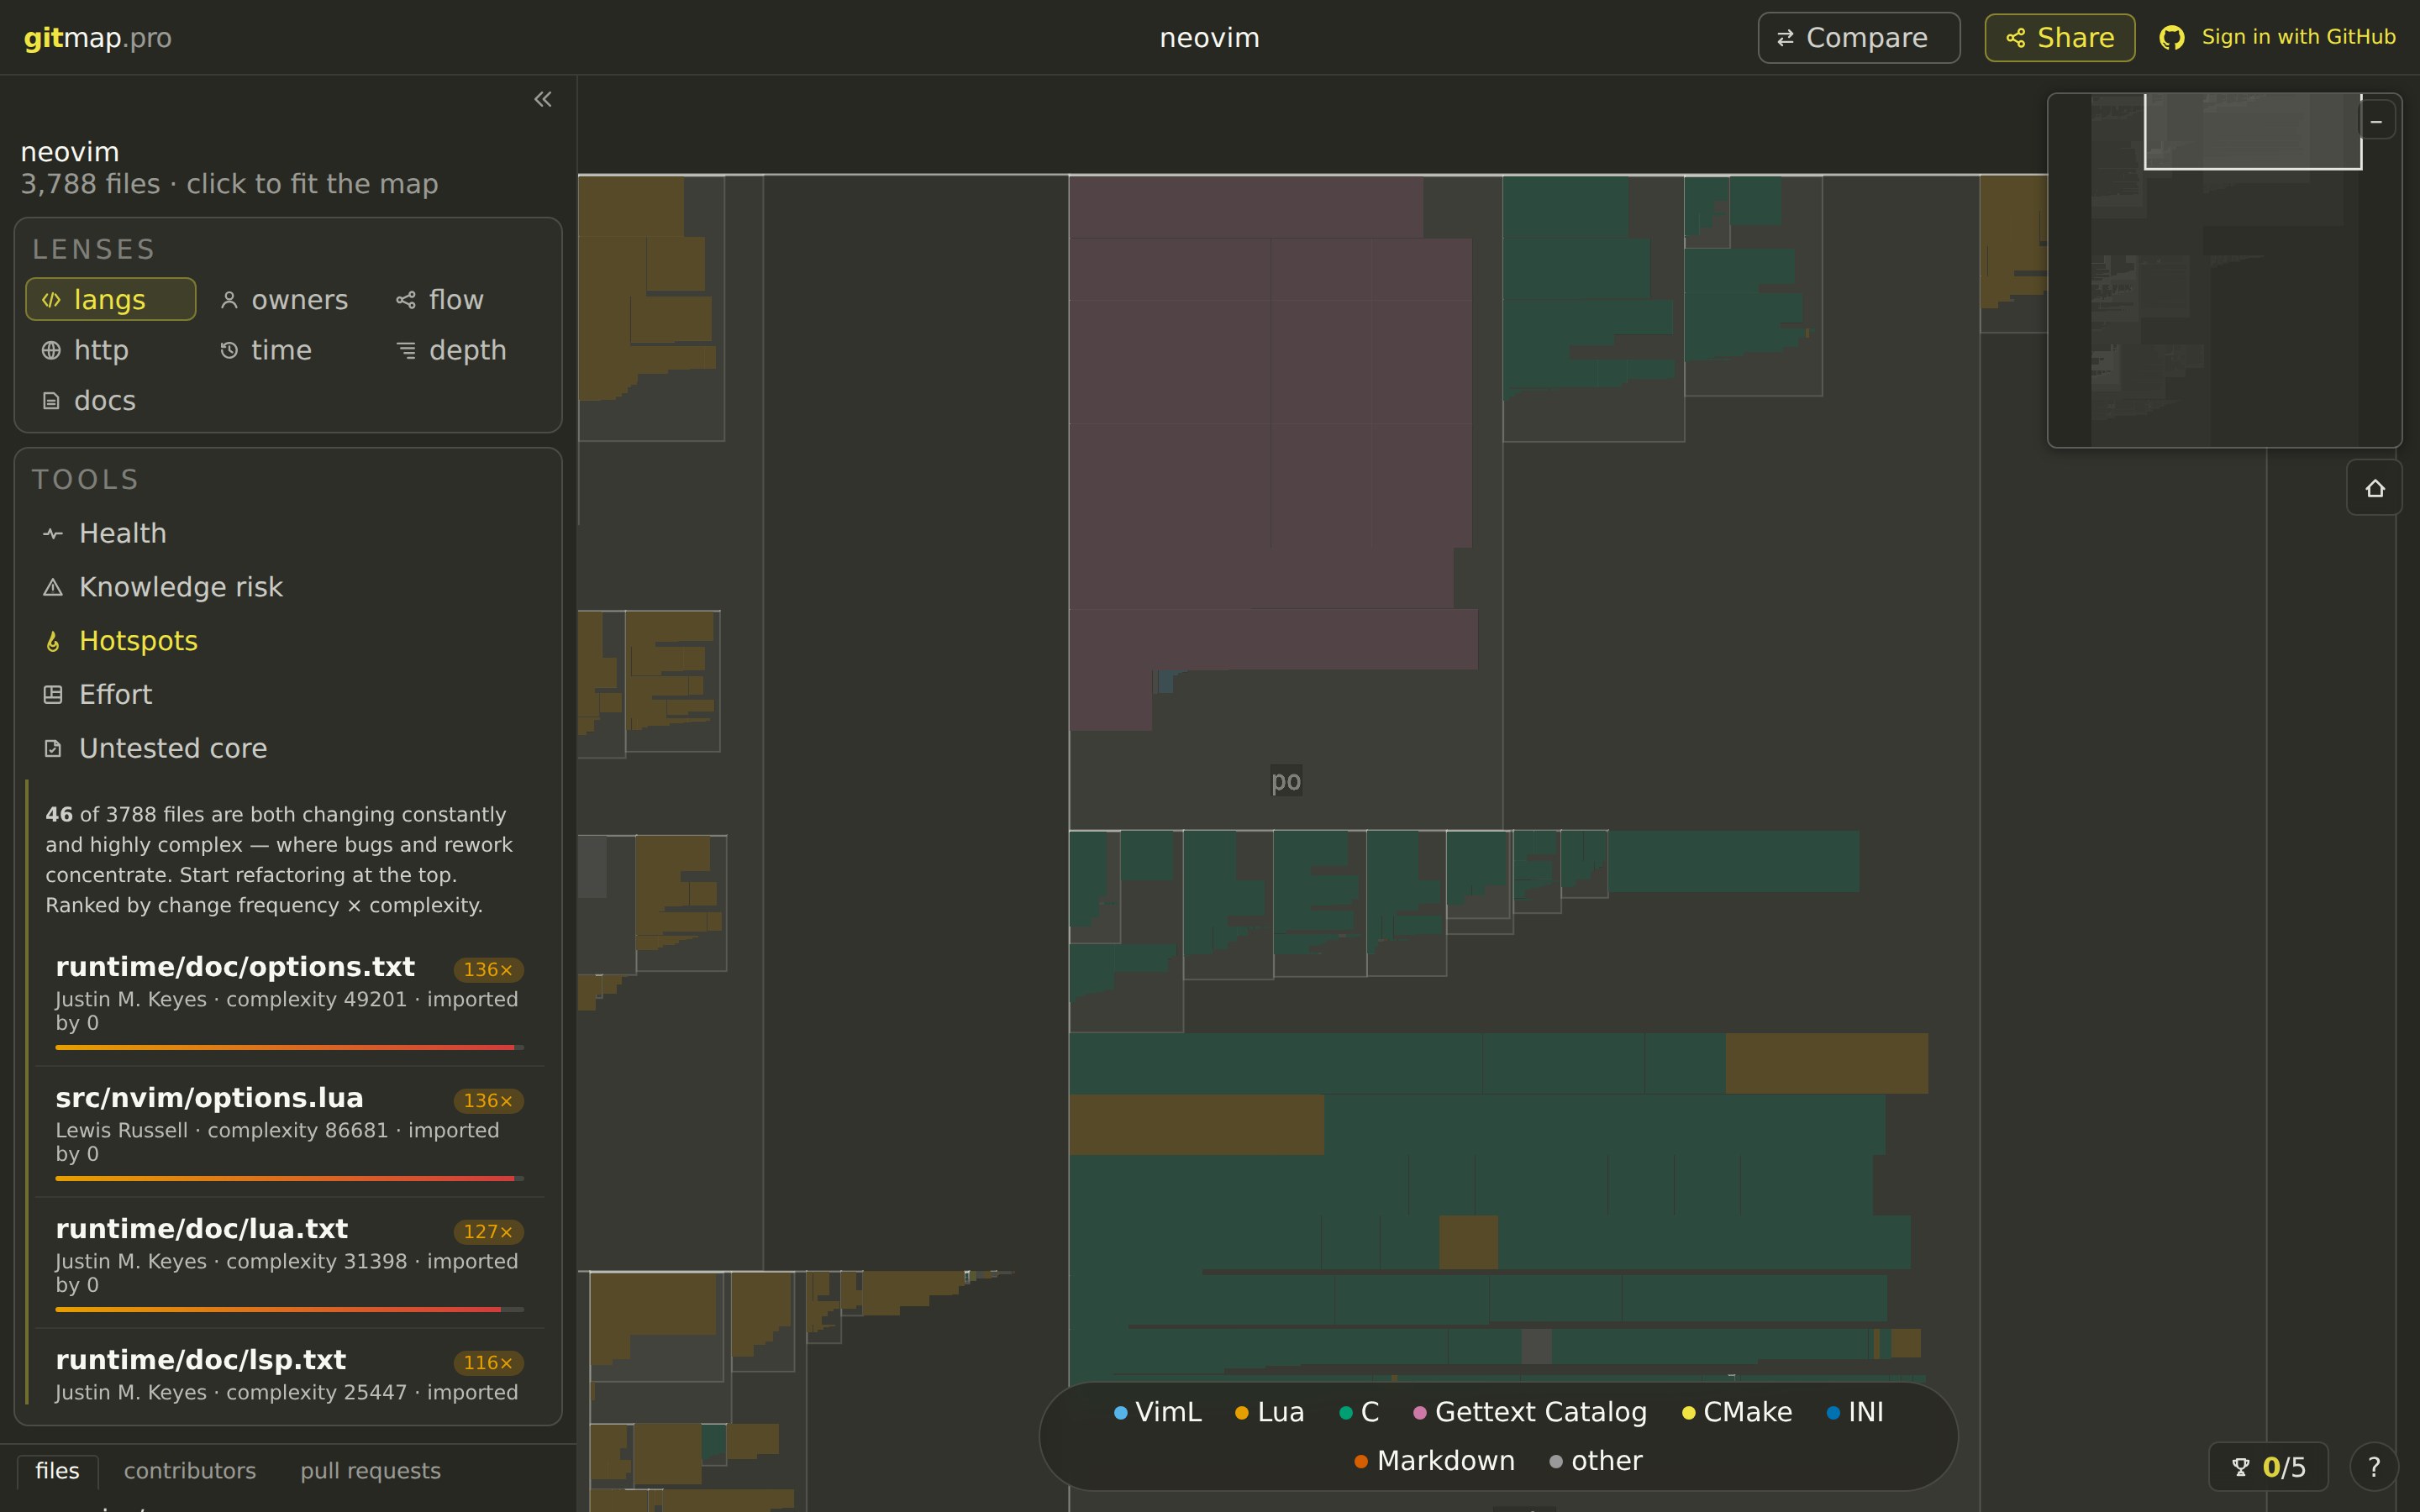
Task: Collapse the sidebar with double-chevron icon
Action: click(x=543, y=99)
